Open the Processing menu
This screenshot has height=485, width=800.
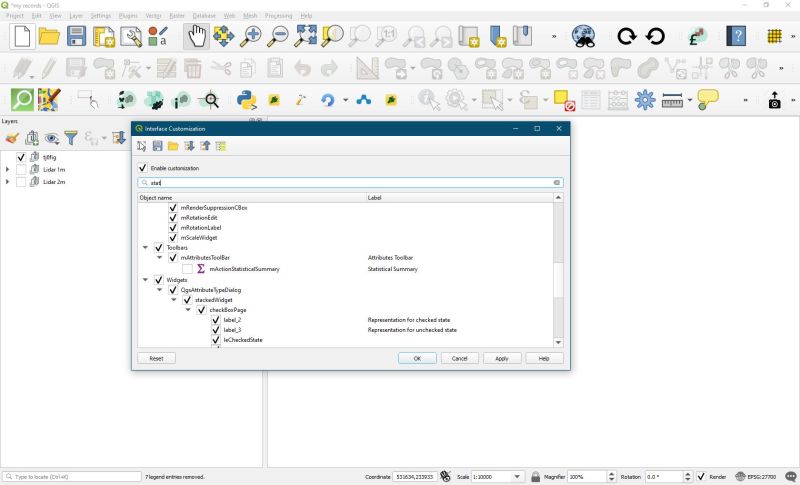point(278,16)
